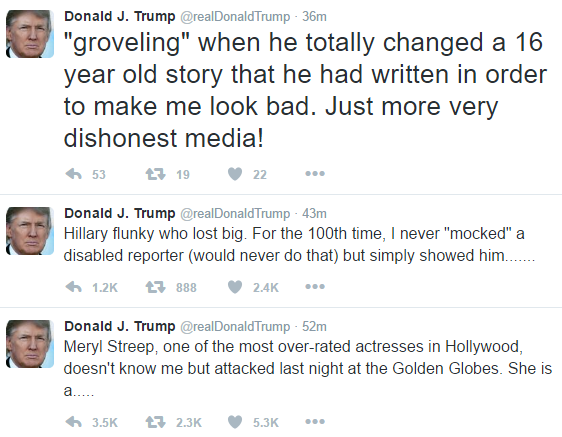The image size is (562, 437).
Task: Reply to the Meryl Streep tweet
Action: [x=74, y=422]
